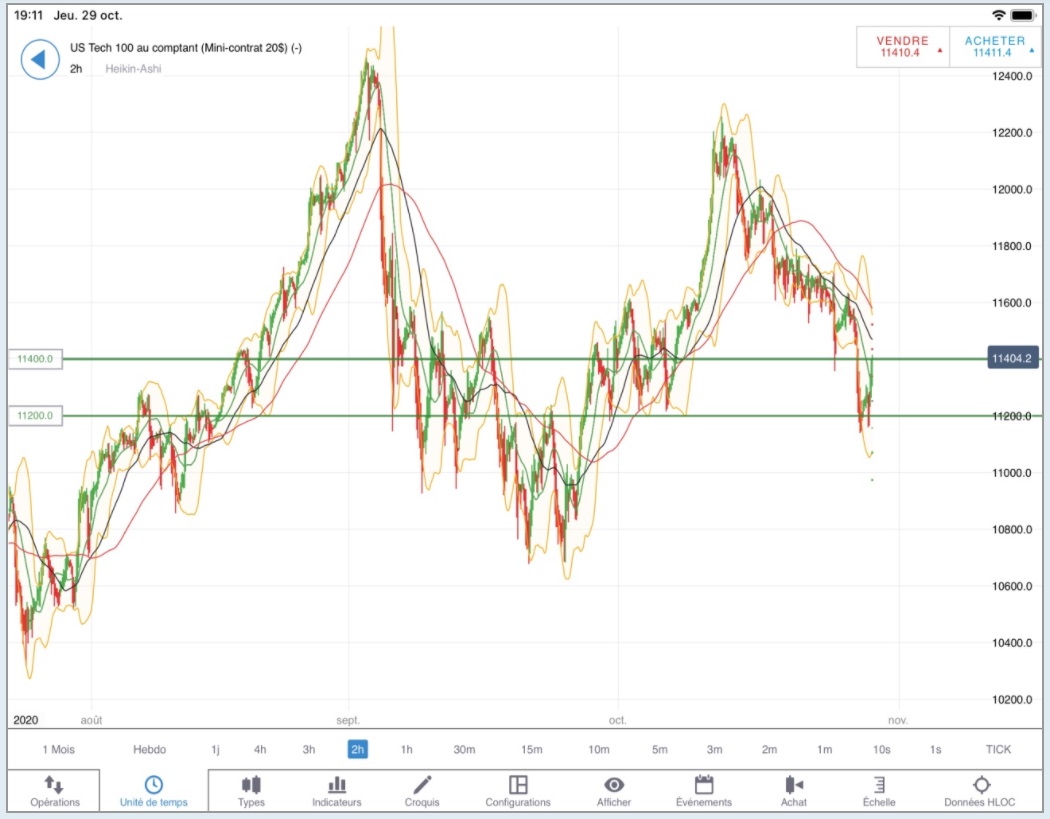
Task: Open the Configurations layout menu
Action: coord(518,790)
